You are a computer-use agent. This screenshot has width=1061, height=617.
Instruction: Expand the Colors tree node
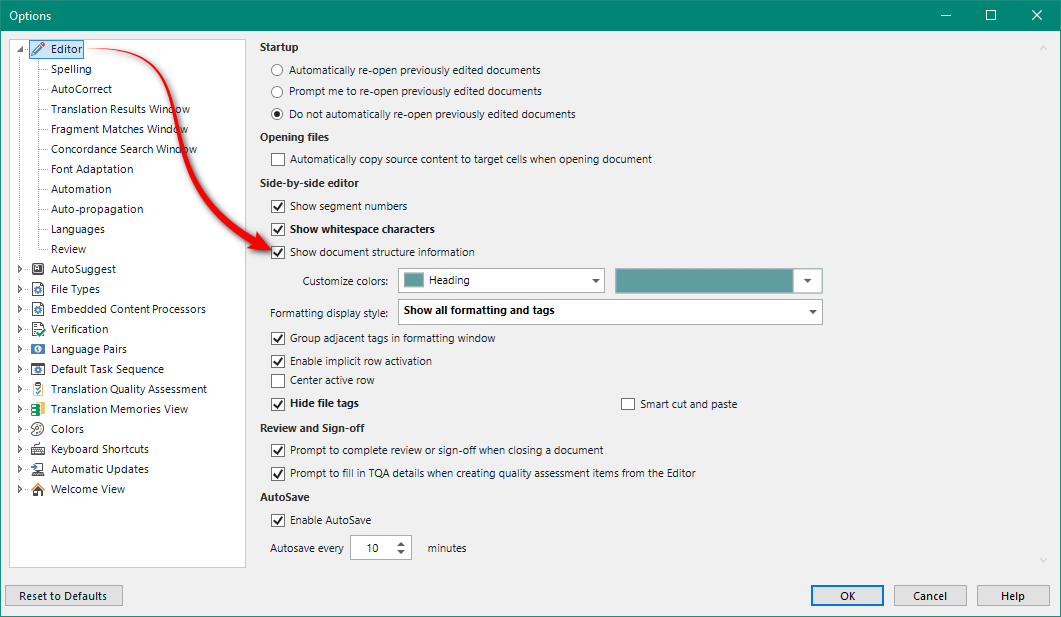click(20, 429)
